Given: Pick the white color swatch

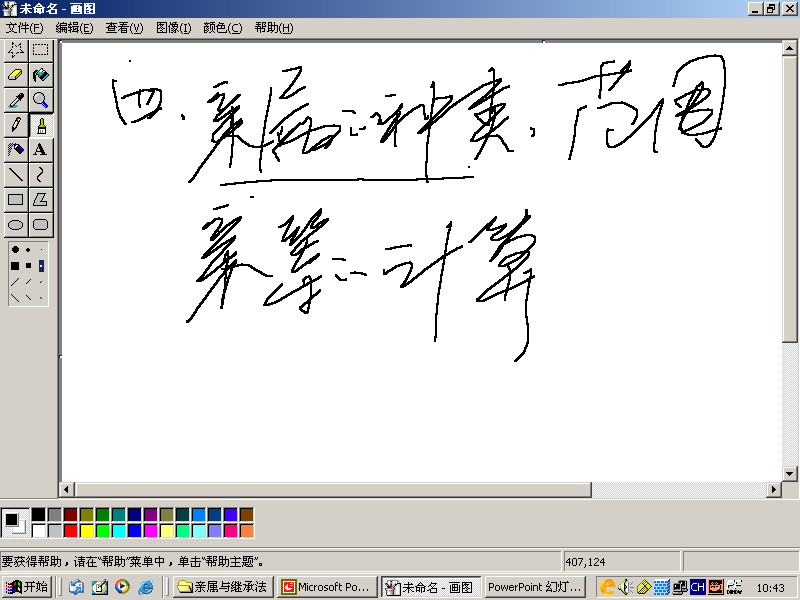Looking at the screenshot, I should (38, 531).
